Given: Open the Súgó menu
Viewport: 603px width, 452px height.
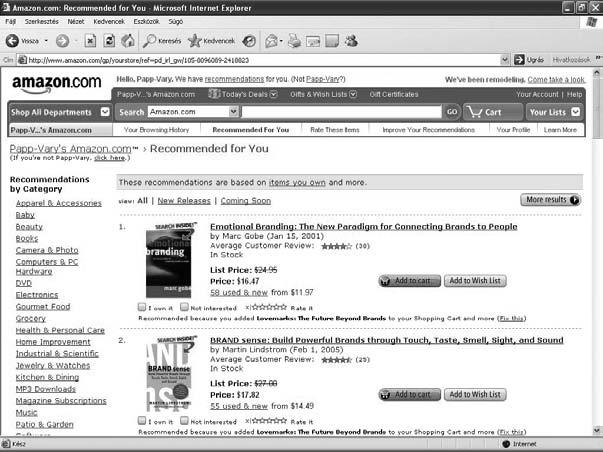Looking at the screenshot, I should click(175, 22).
